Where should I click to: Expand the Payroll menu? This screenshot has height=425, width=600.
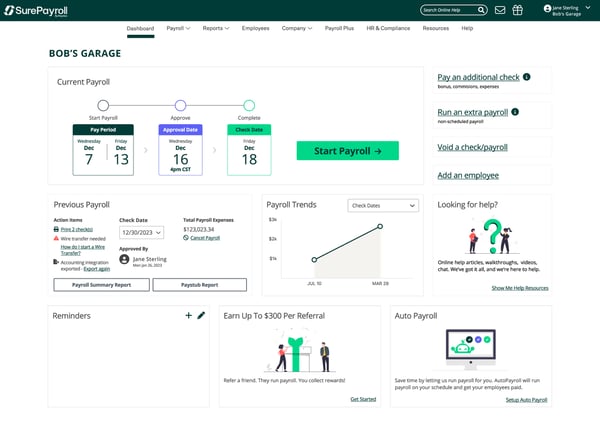click(x=178, y=28)
